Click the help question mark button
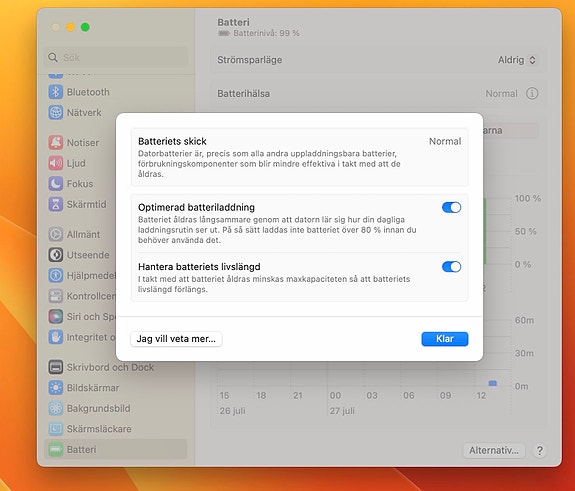The height and width of the screenshot is (491, 575). (539, 450)
